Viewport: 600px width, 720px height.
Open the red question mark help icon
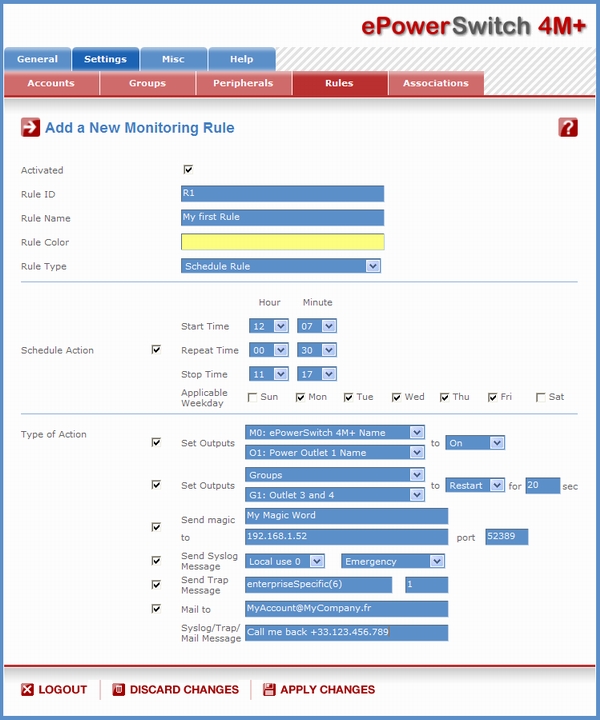[x=568, y=128]
